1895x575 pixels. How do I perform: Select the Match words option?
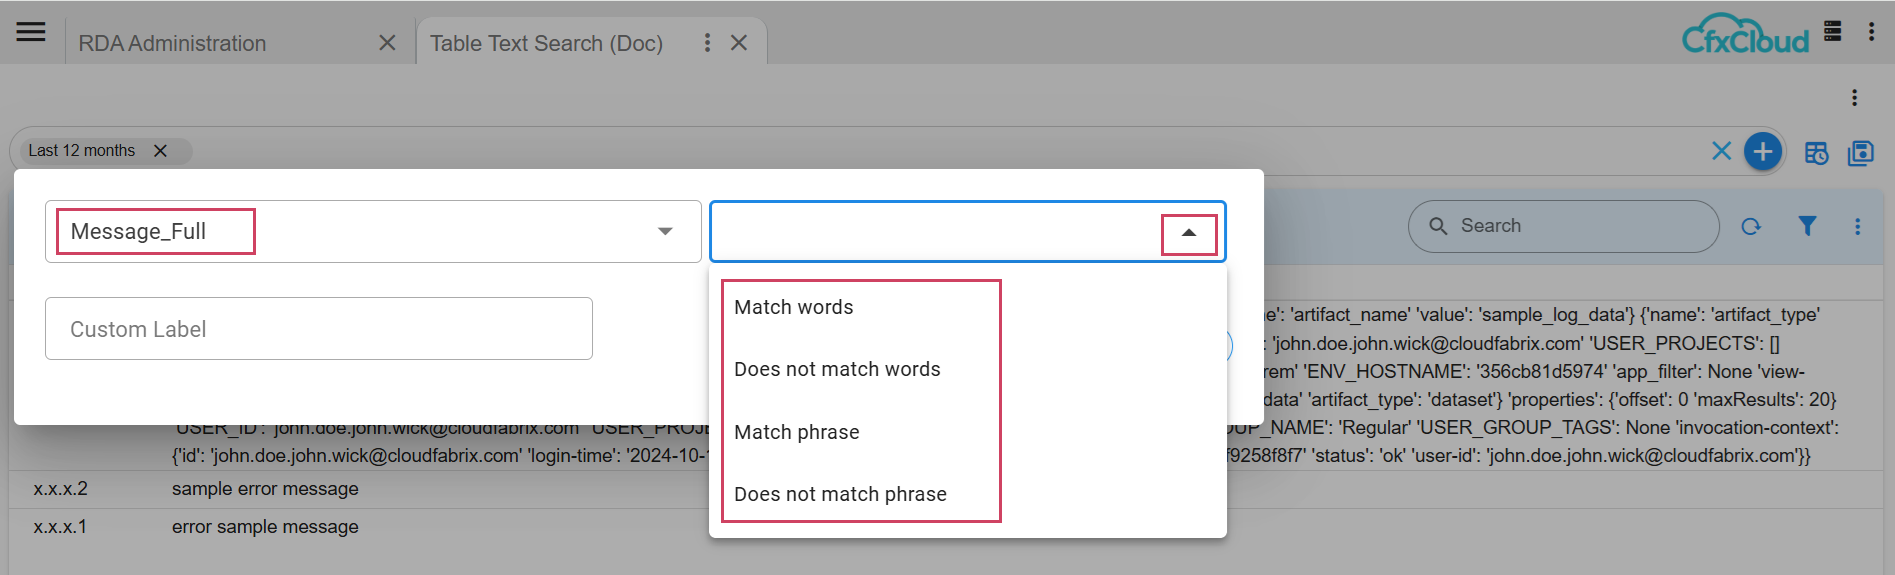coord(793,308)
